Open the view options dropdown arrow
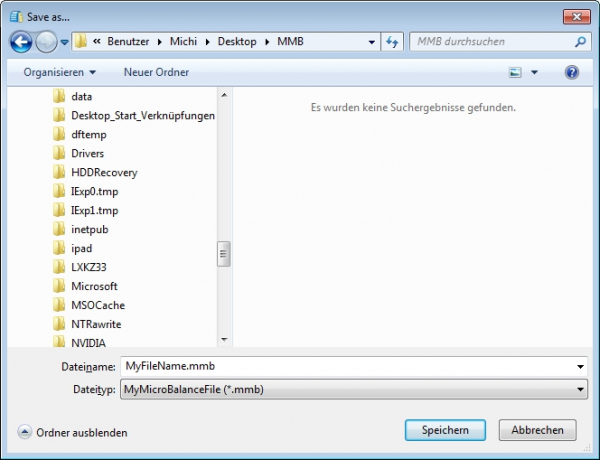 pos(534,73)
